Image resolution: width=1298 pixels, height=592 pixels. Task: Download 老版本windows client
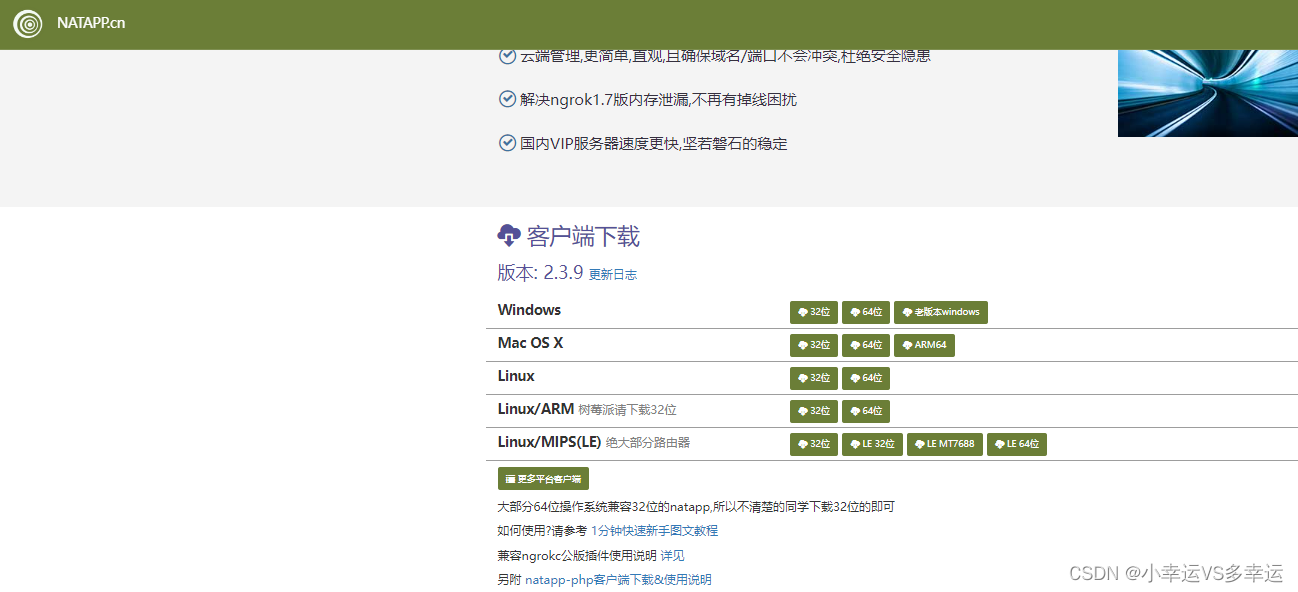click(941, 312)
